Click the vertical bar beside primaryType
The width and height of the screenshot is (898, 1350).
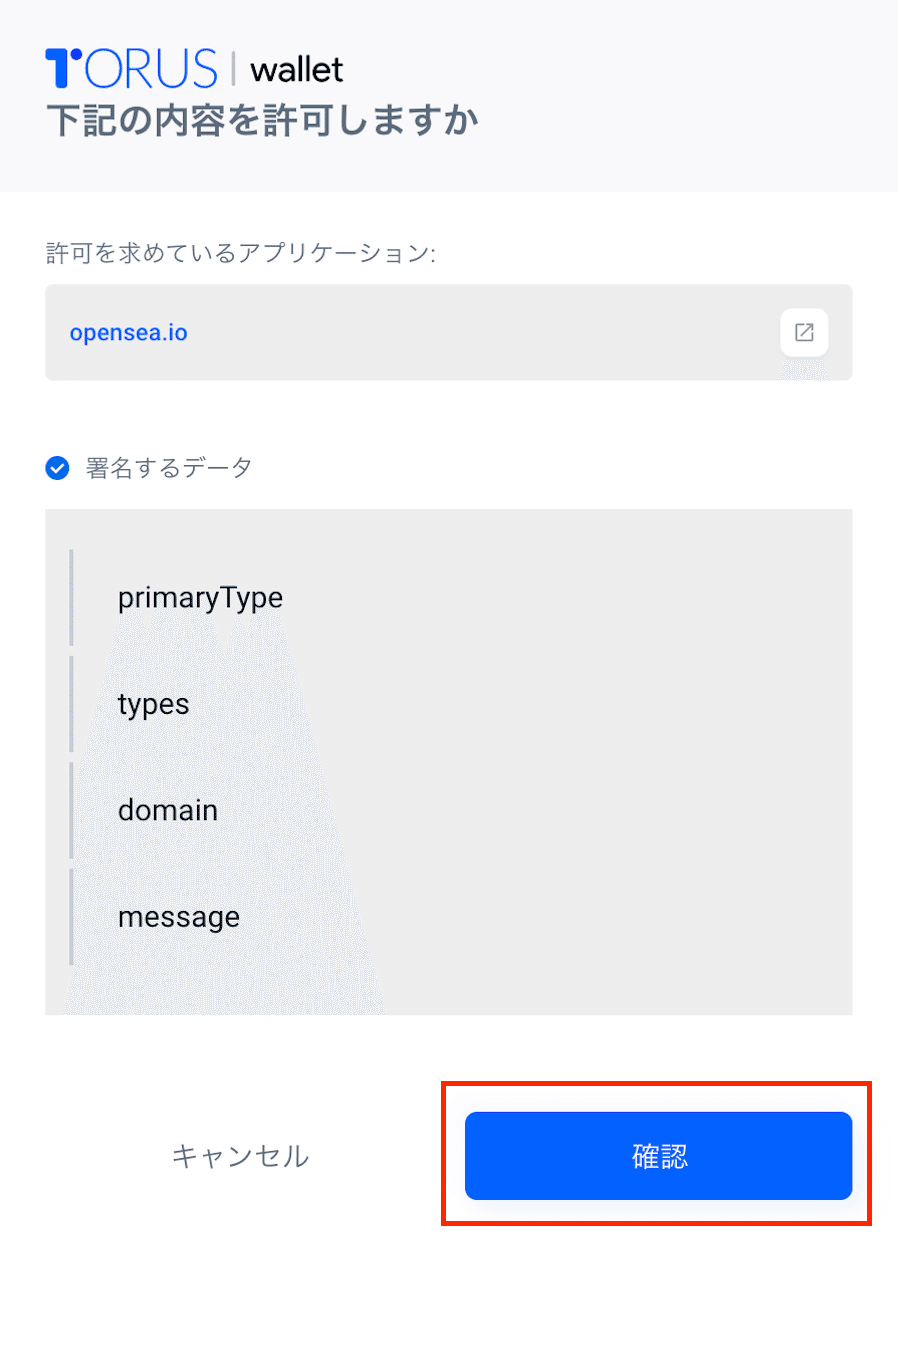point(71,597)
